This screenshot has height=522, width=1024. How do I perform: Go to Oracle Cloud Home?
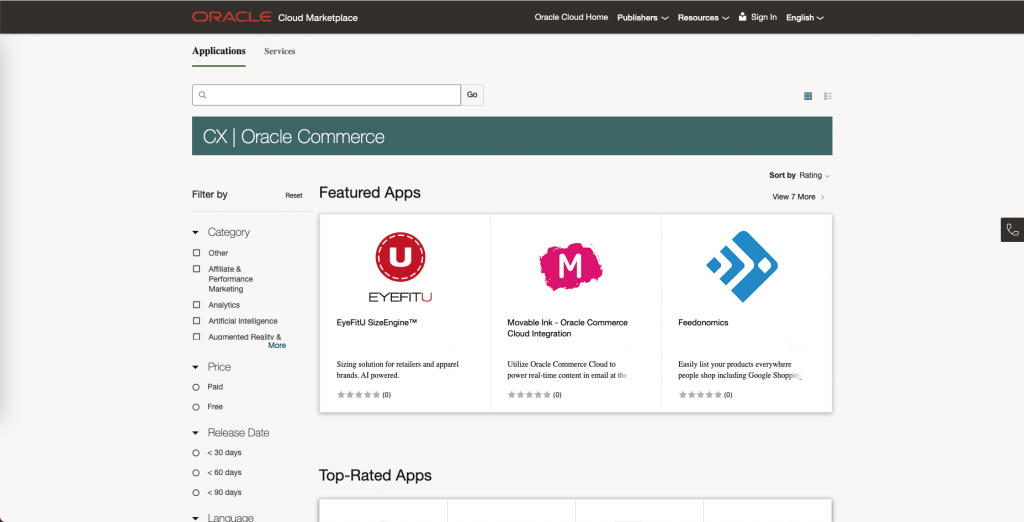pyautogui.click(x=571, y=17)
